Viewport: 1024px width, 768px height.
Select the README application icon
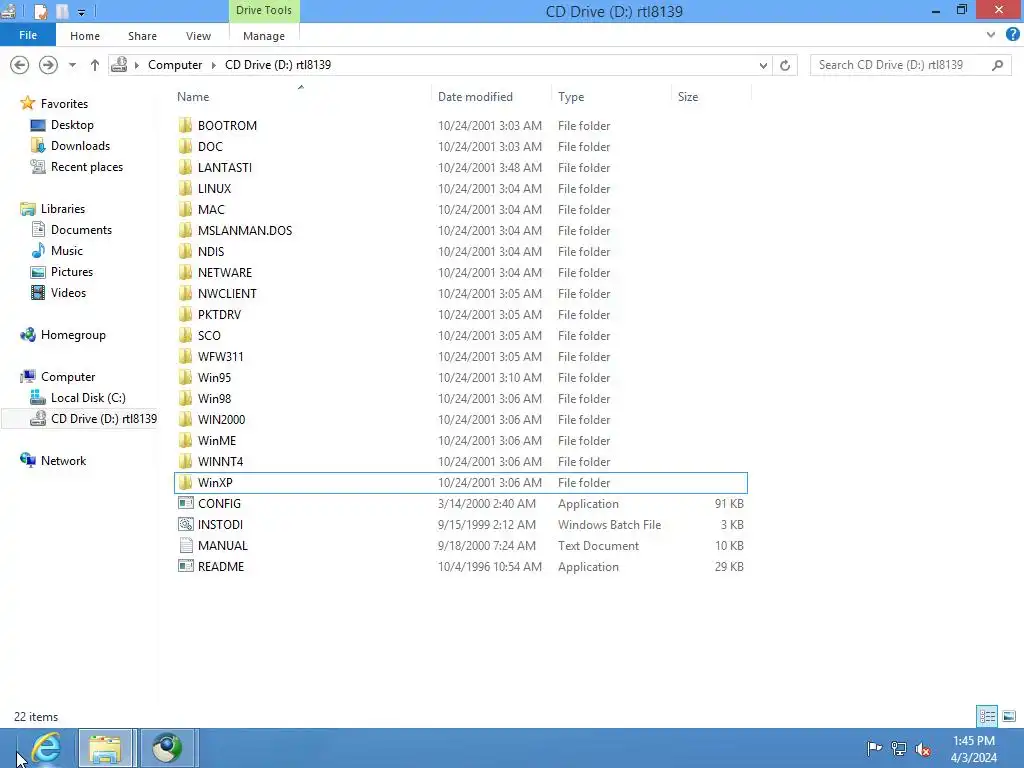pos(185,566)
